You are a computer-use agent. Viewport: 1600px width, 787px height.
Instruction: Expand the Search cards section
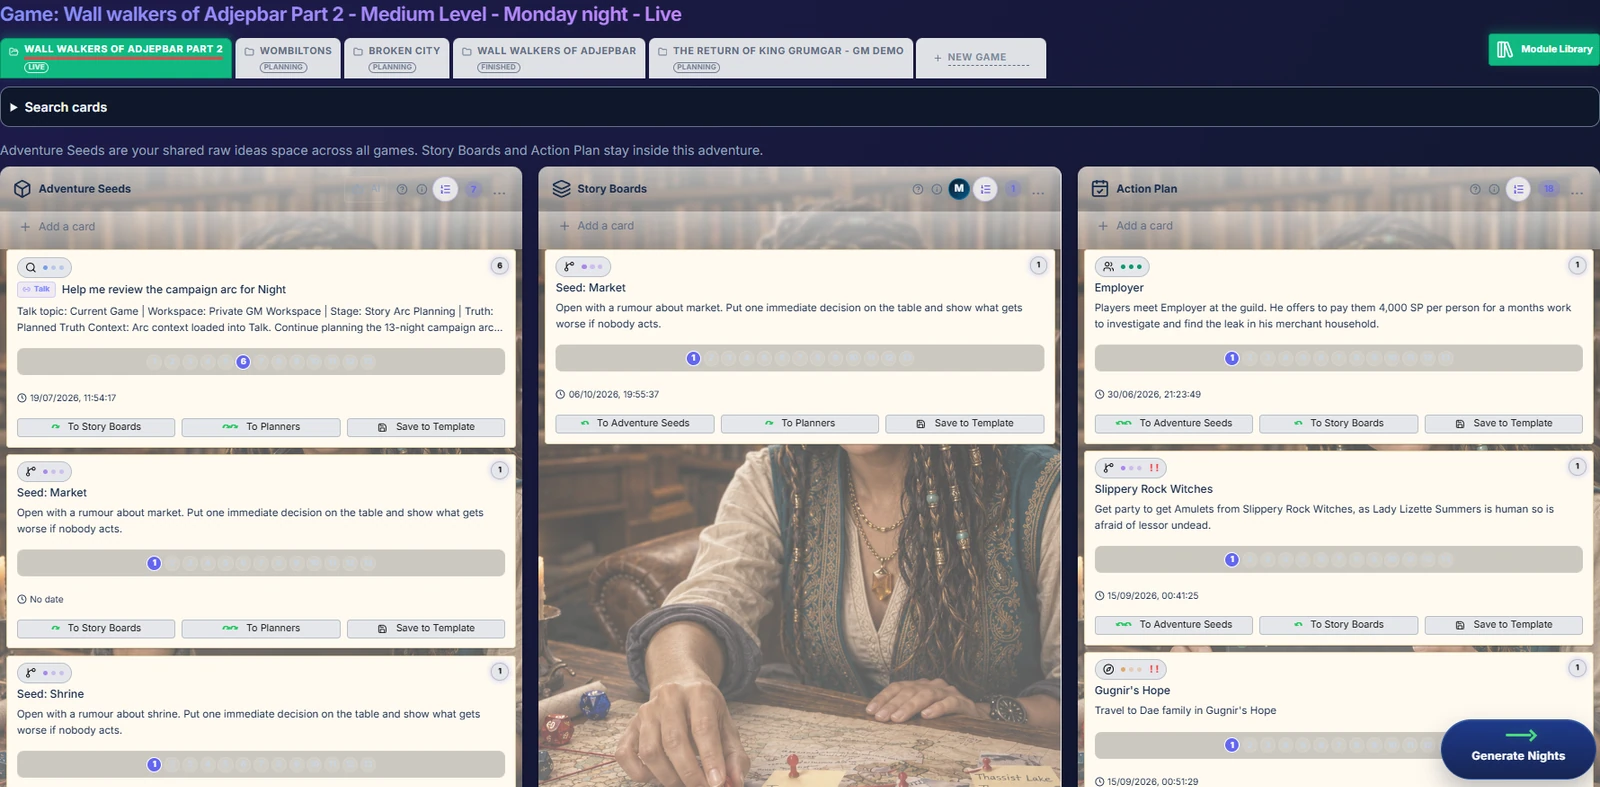click(x=799, y=107)
